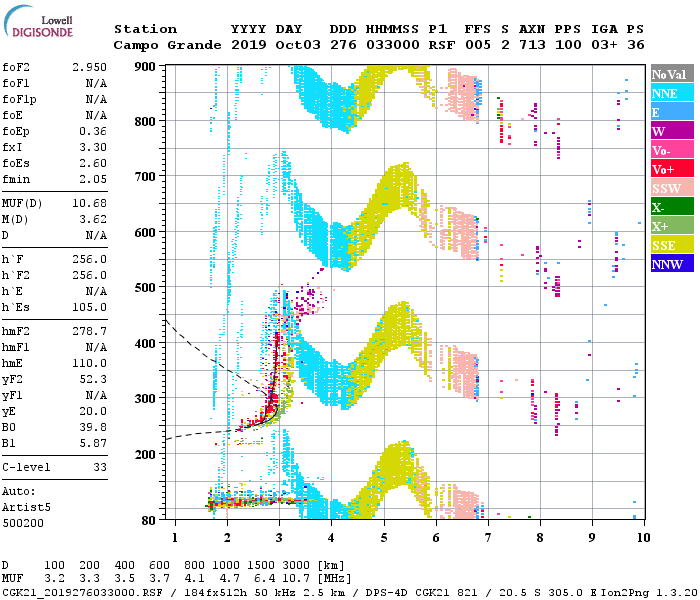This screenshot has height=600, width=700.
Task: Click the foF2 value 2.950
Action: [89, 67]
